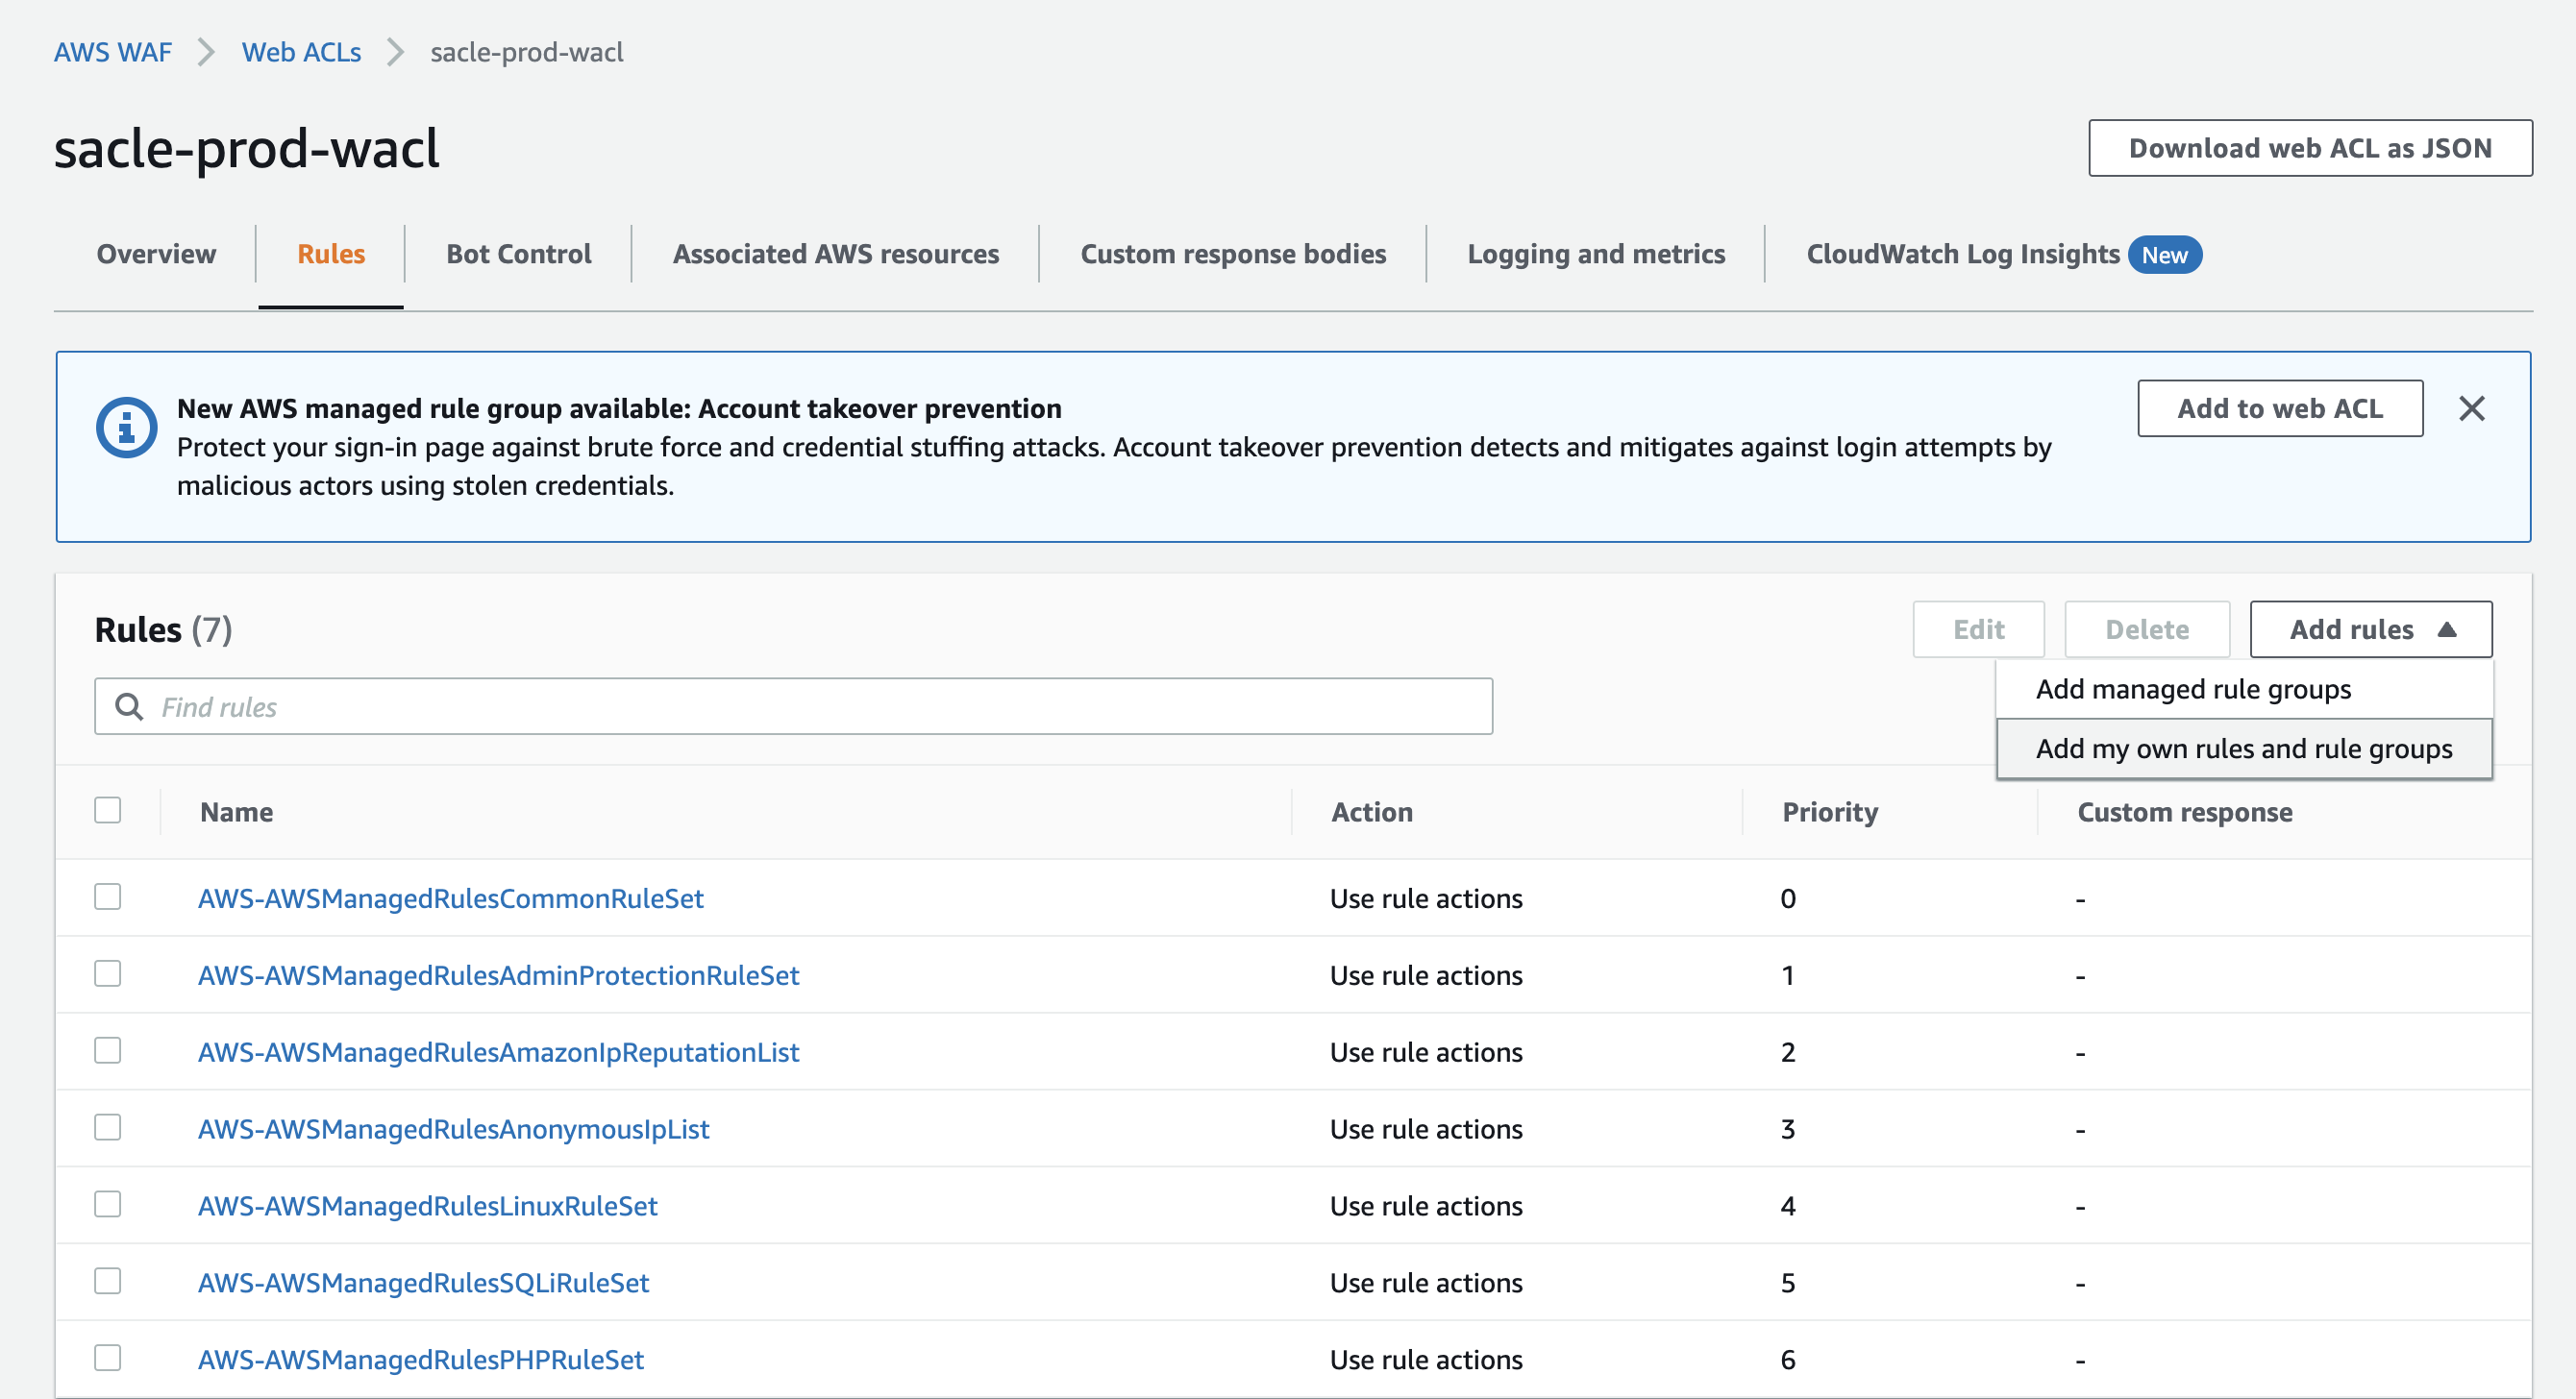The height and width of the screenshot is (1399, 2576).
Task: Click the New badge beside CloudWatch Log Insights
Action: point(2164,255)
